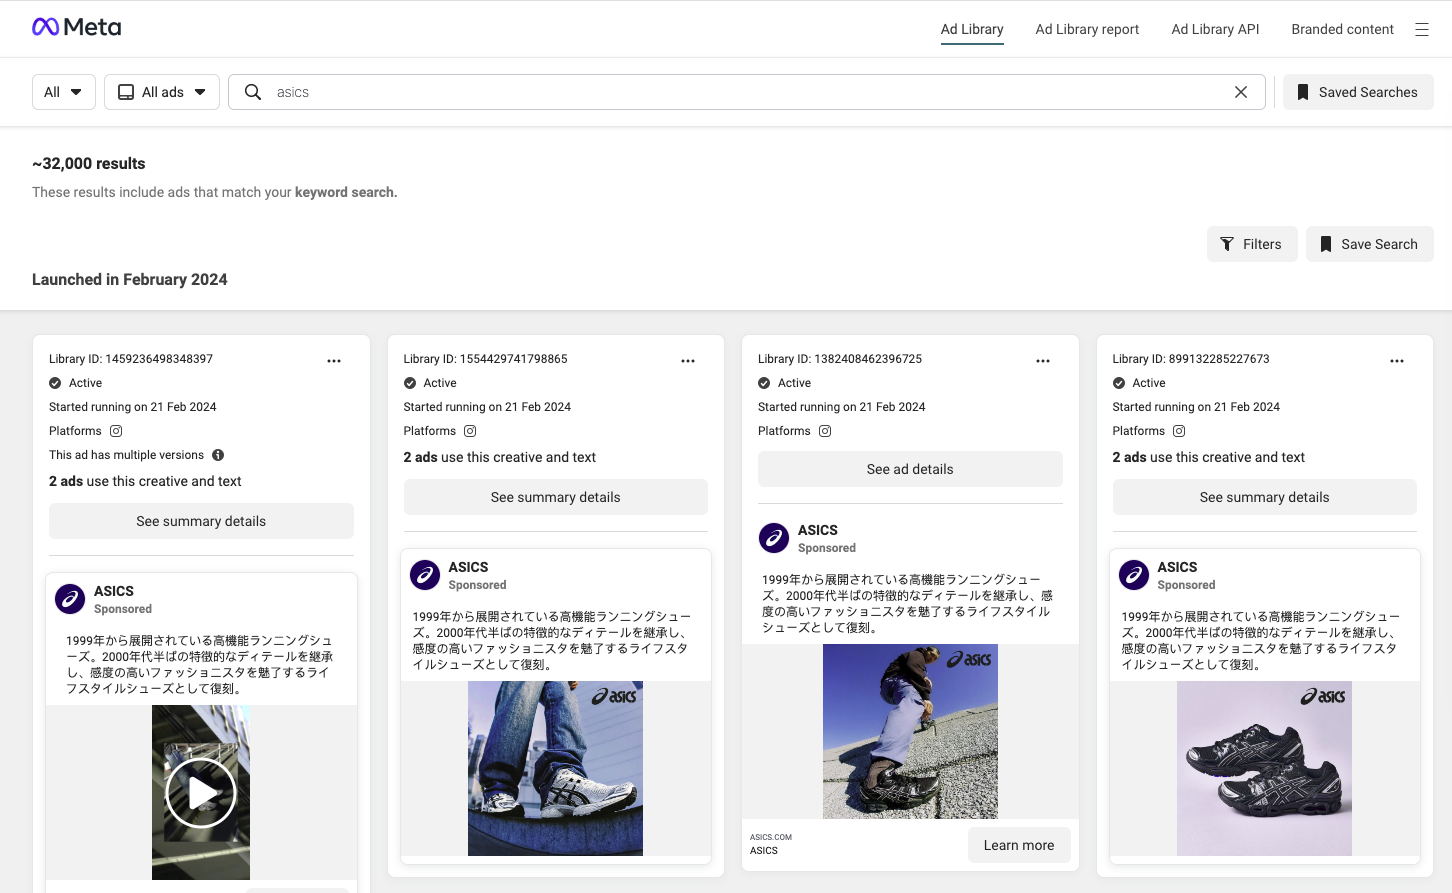Open the three-dot menu for Library ID 1554429741798865
1452x893 pixels.
[x=688, y=361]
